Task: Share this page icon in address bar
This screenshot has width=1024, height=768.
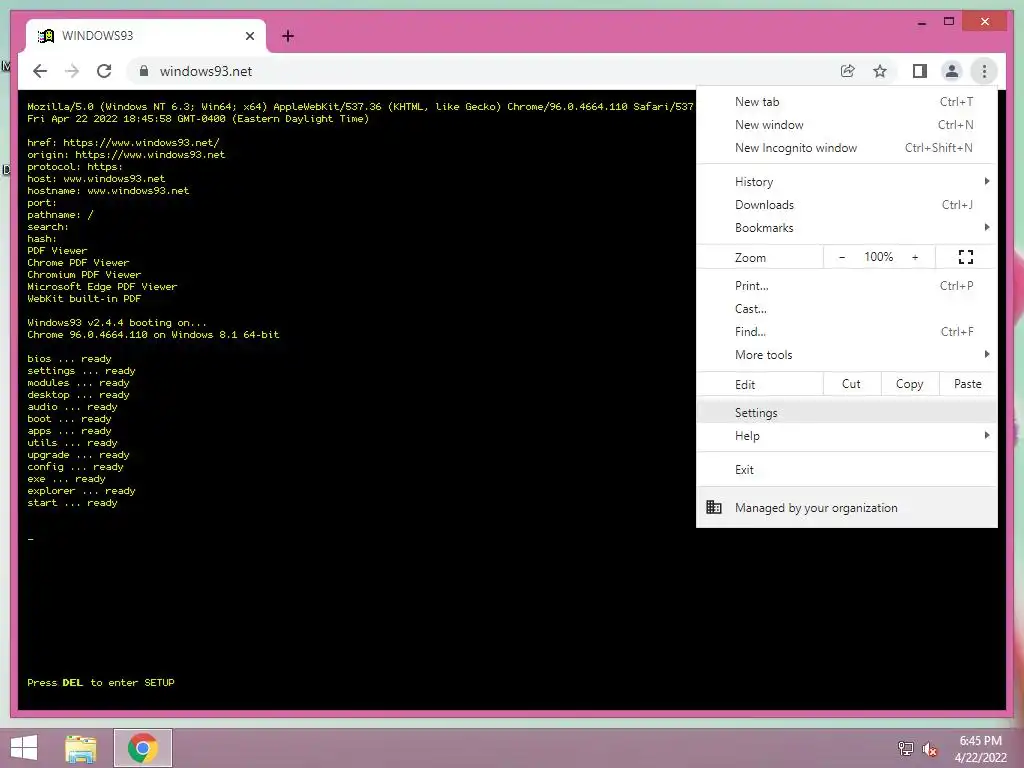Action: pyautogui.click(x=848, y=71)
